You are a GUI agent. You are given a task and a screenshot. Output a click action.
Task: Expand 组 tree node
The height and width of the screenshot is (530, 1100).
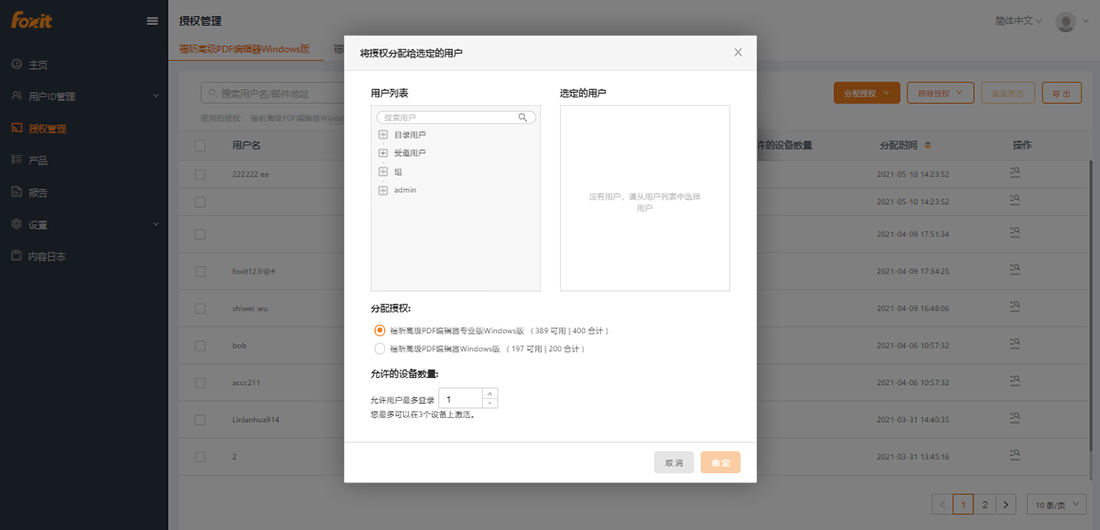(383, 171)
